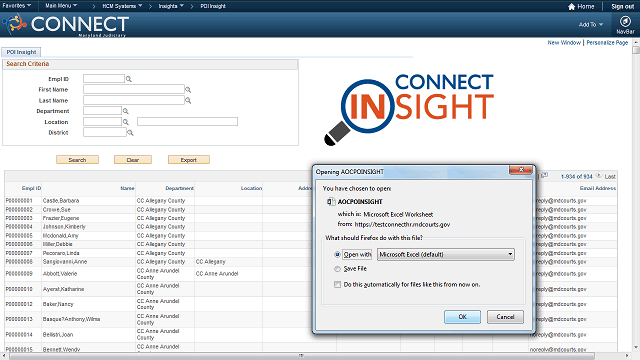The image size is (640, 360).
Task: Open the First Name lookup magnifier
Action: click(x=188, y=90)
